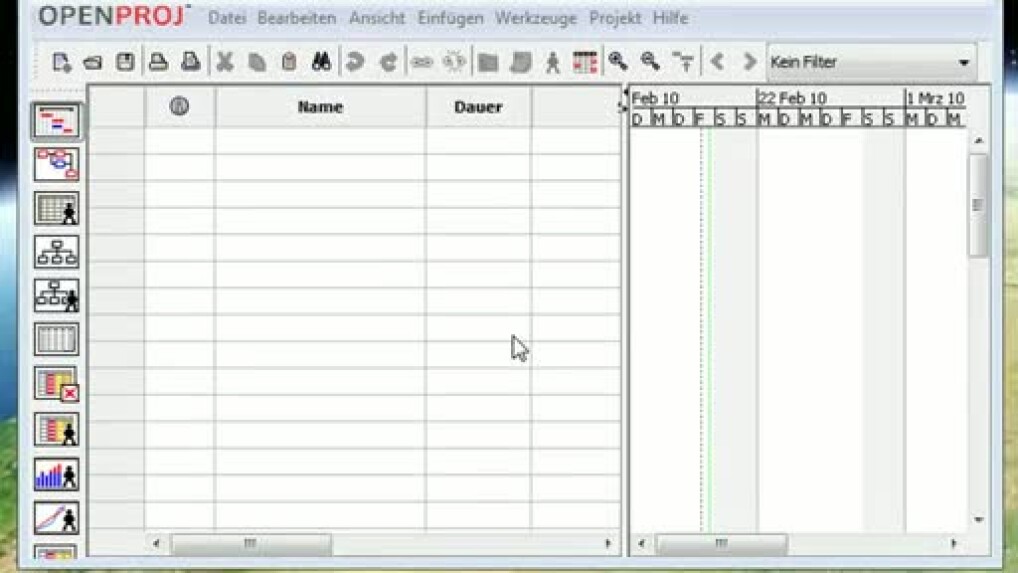Screen dimensions: 1018x573
Task: Open the Resources view in sidebar
Action: [x=56, y=208]
